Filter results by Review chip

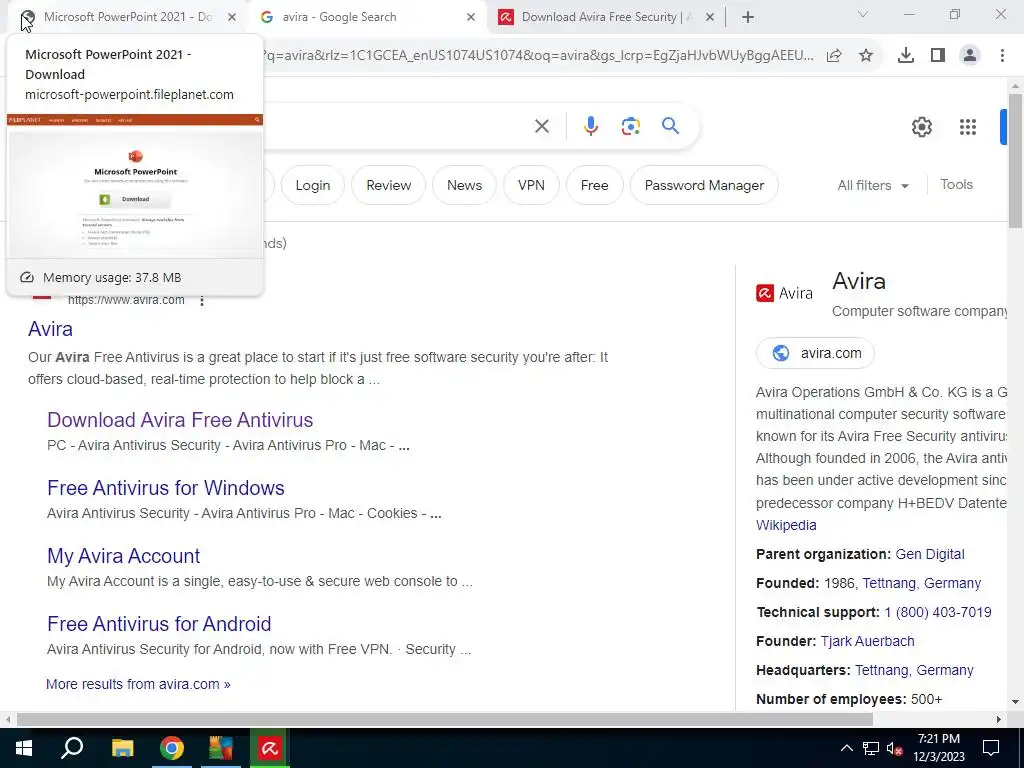pyautogui.click(x=389, y=185)
